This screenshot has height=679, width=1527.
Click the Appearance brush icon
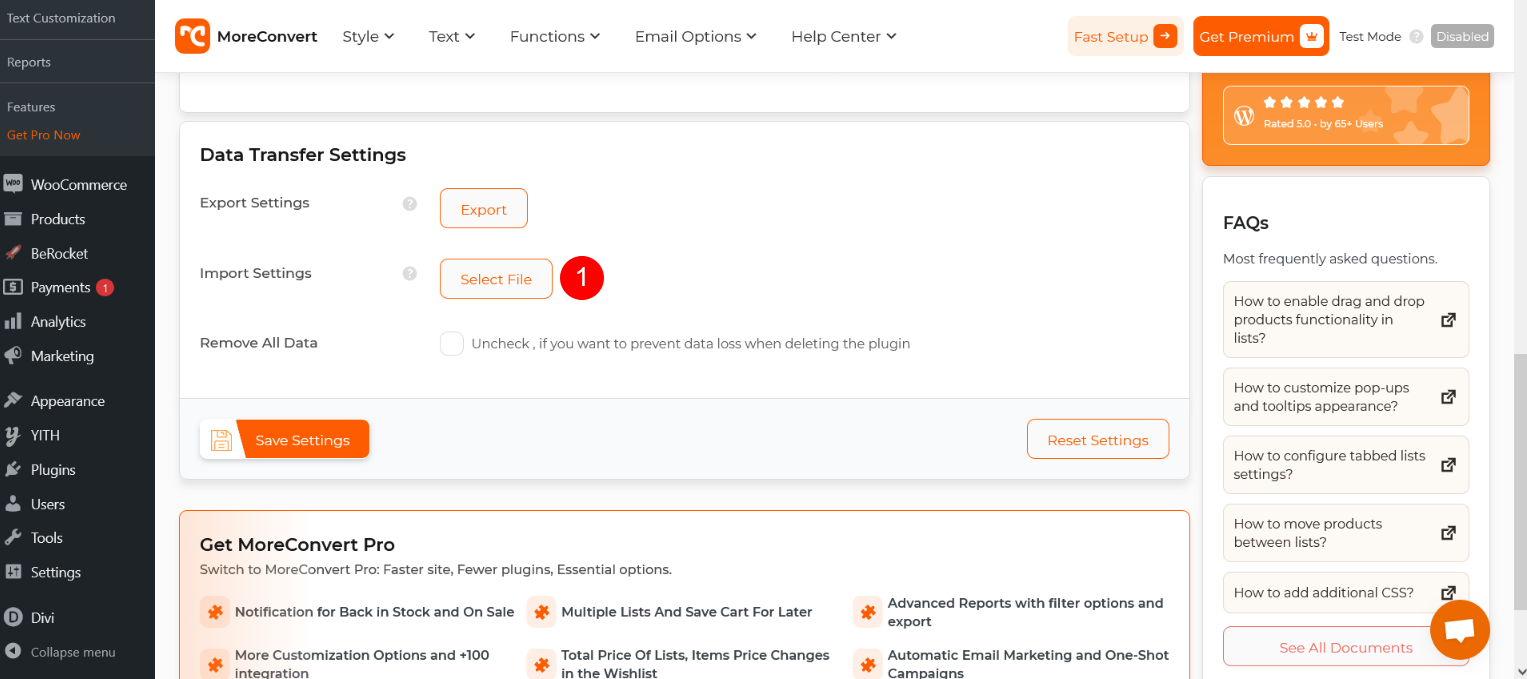13,401
